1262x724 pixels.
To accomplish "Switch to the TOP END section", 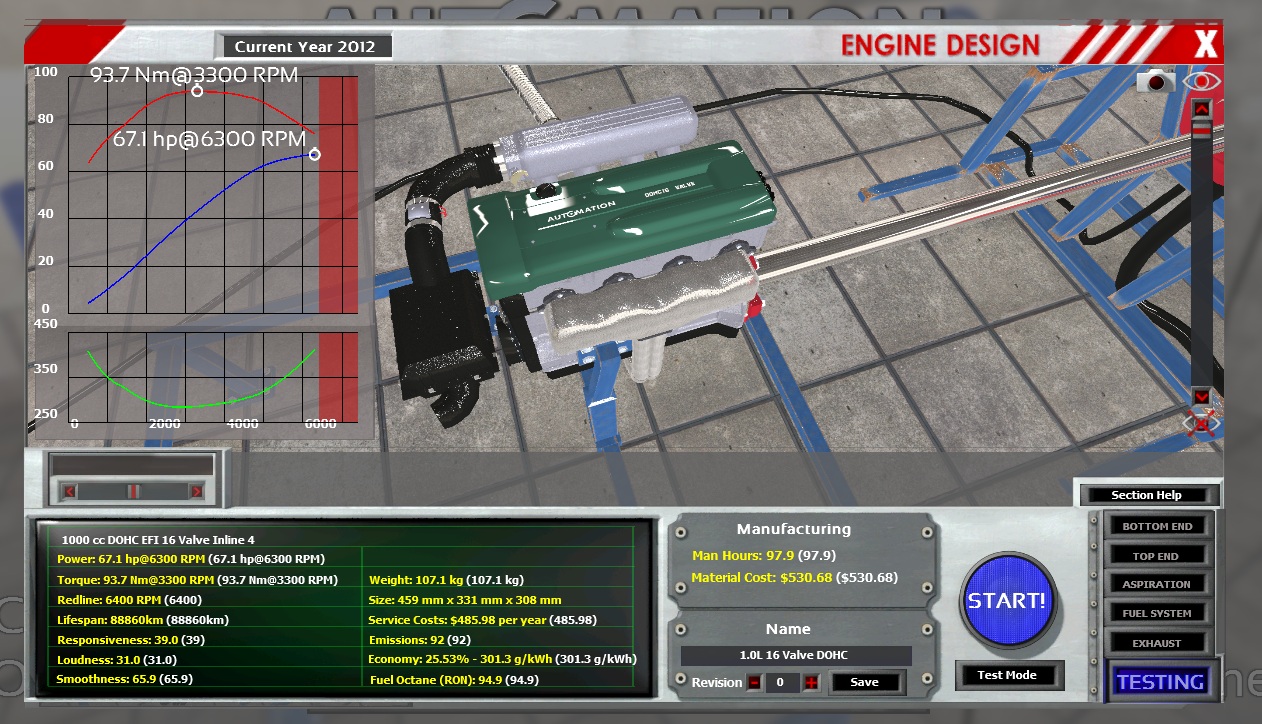I will [x=1157, y=556].
